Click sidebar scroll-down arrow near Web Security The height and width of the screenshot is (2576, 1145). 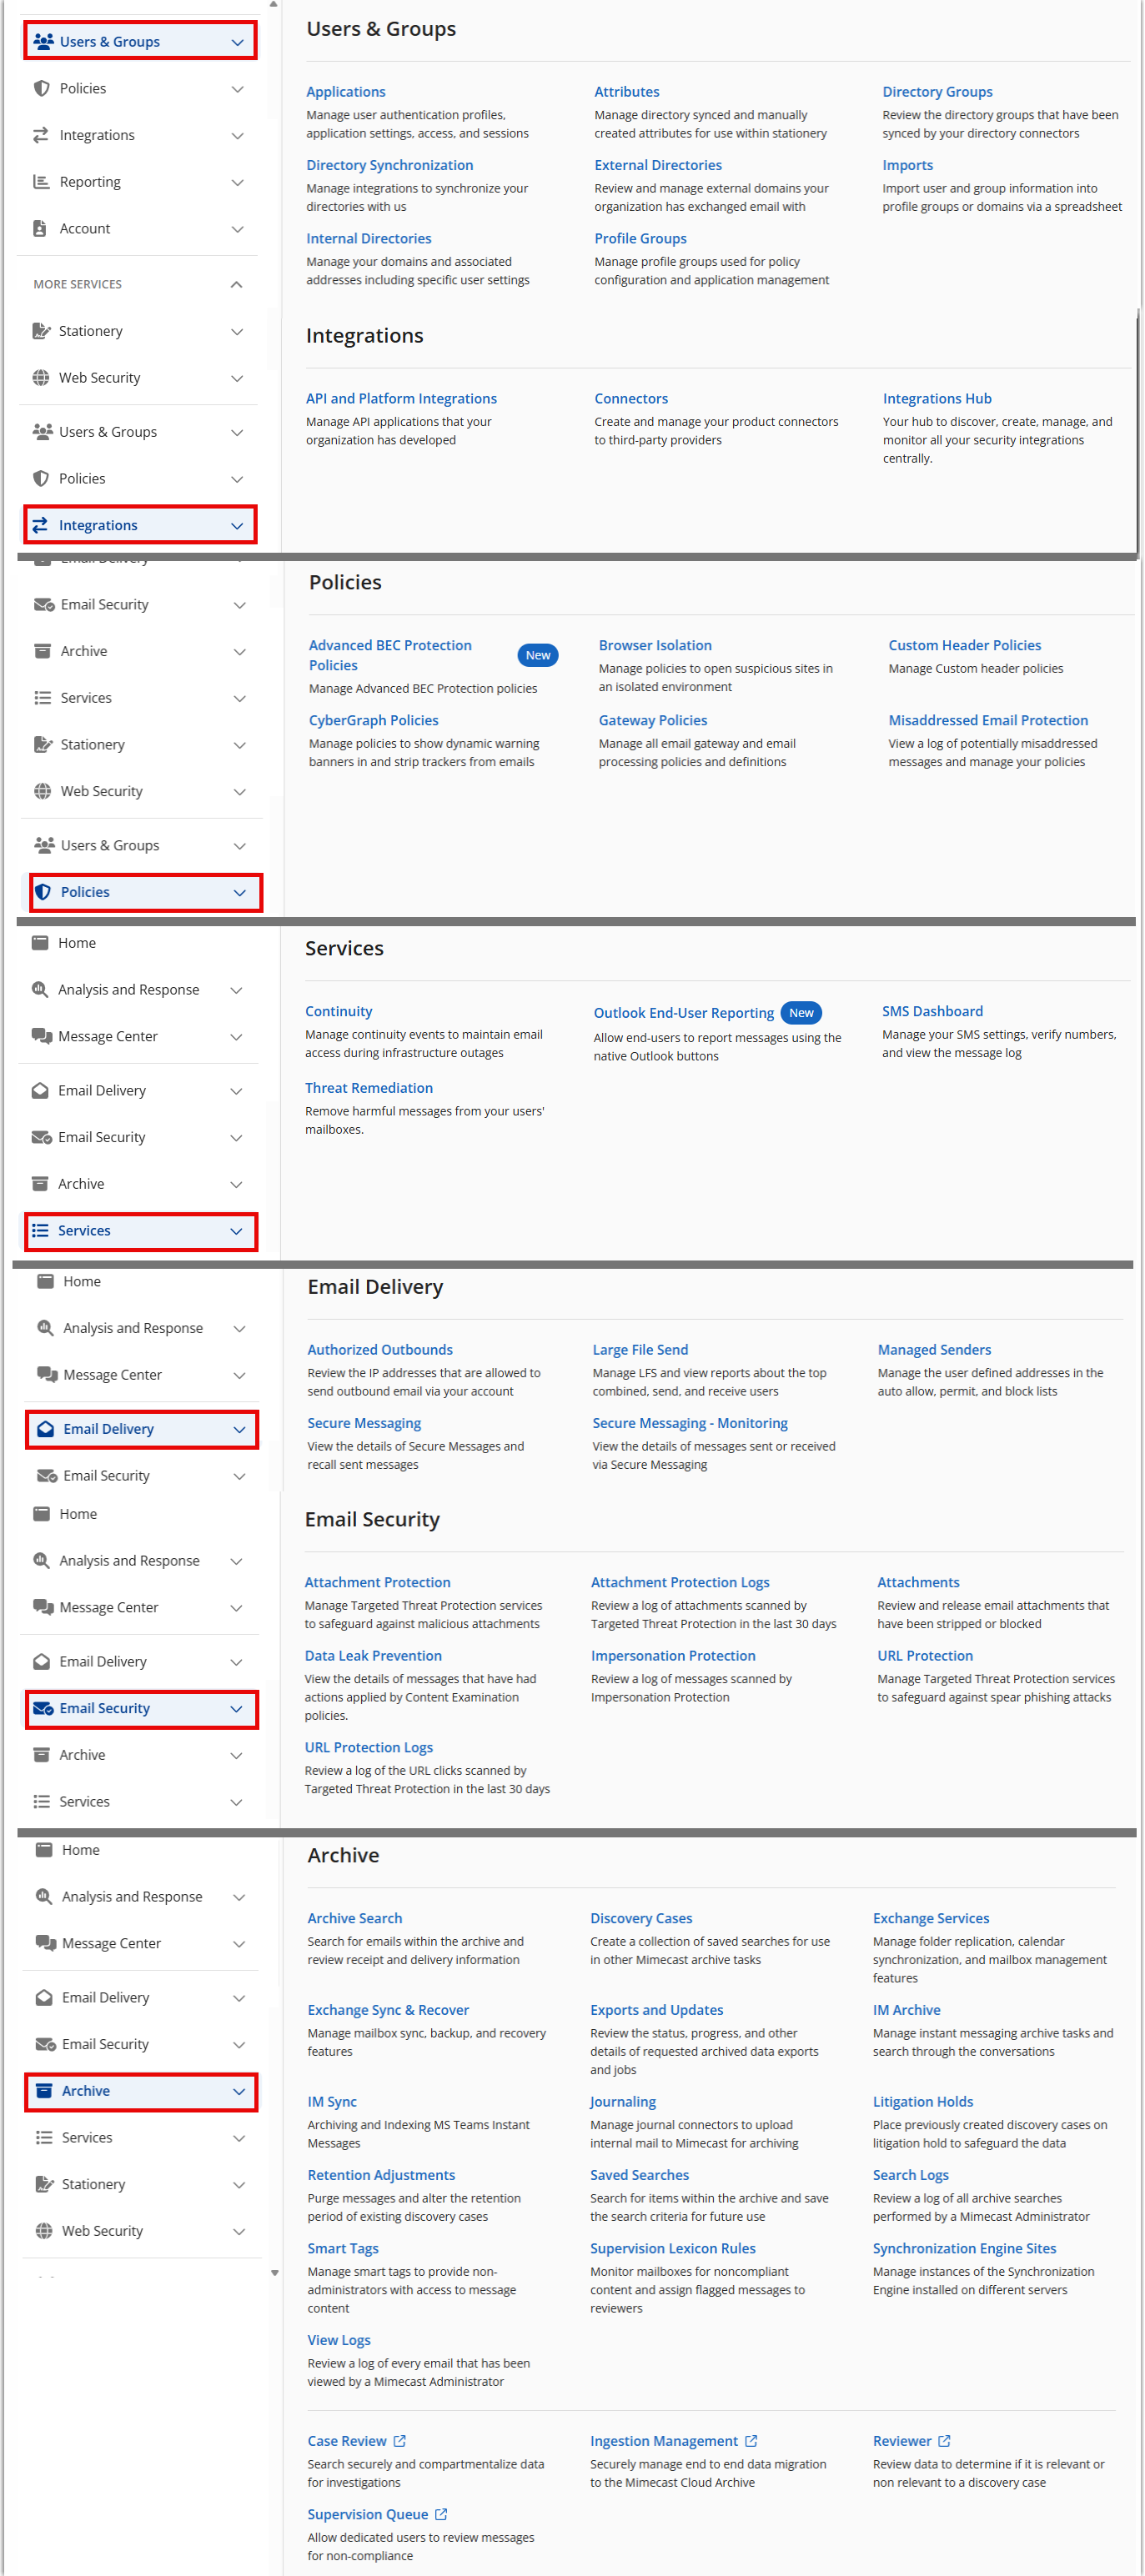click(275, 2273)
